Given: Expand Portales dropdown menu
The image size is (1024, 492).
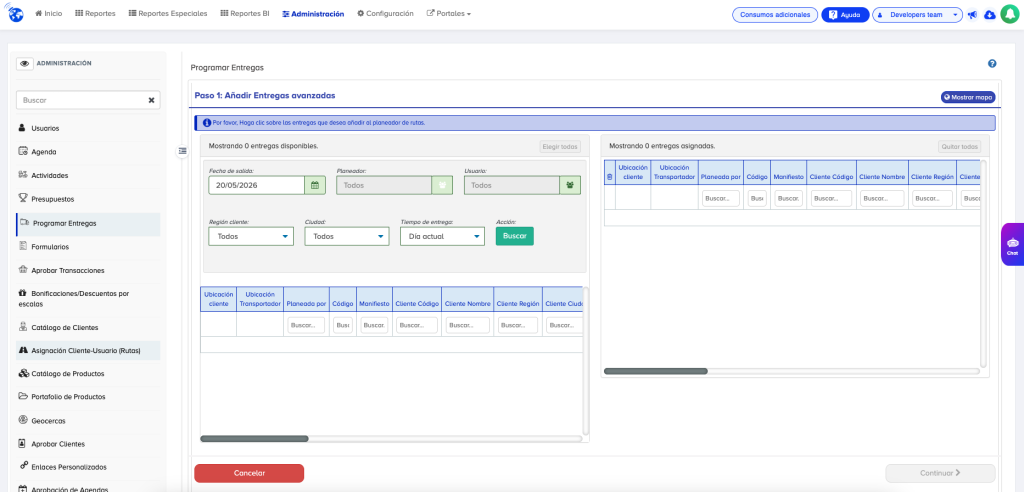Looking at the screenshot, I should click(449, 14).
